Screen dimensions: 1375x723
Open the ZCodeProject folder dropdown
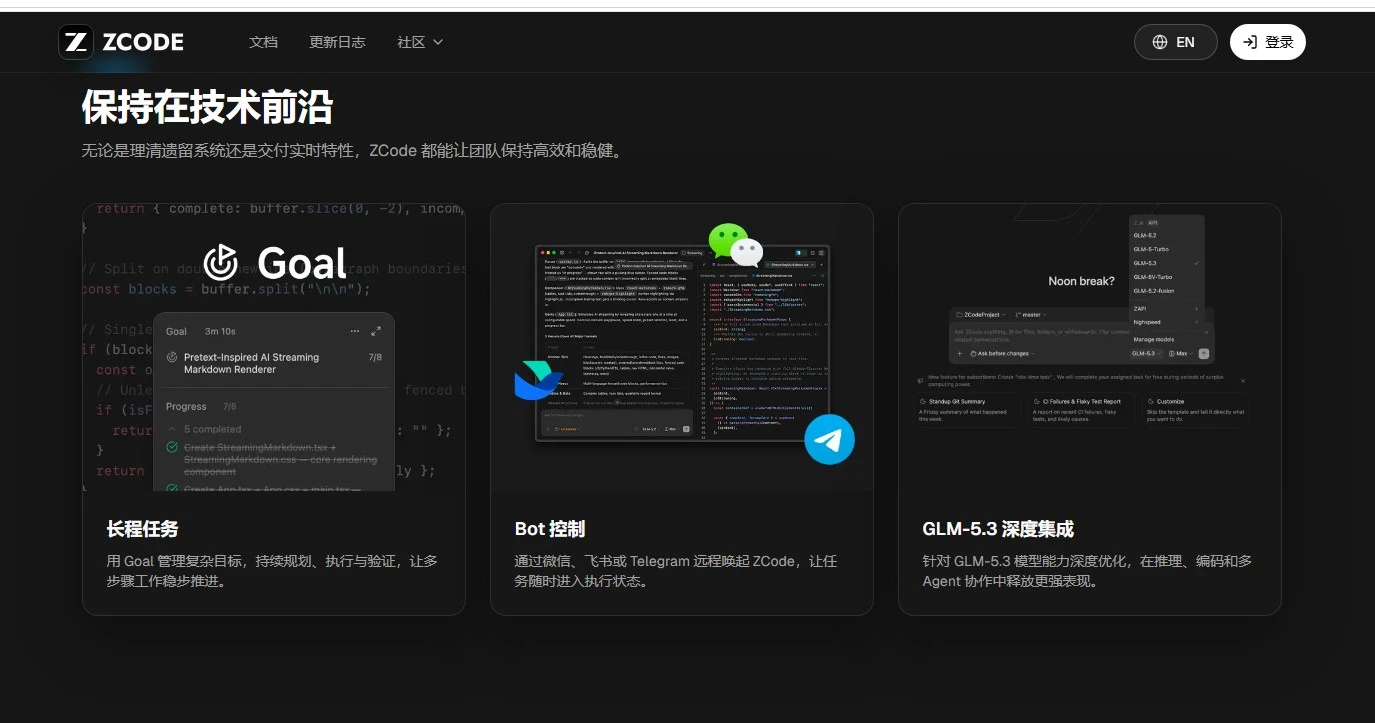[x=983, y=314]
